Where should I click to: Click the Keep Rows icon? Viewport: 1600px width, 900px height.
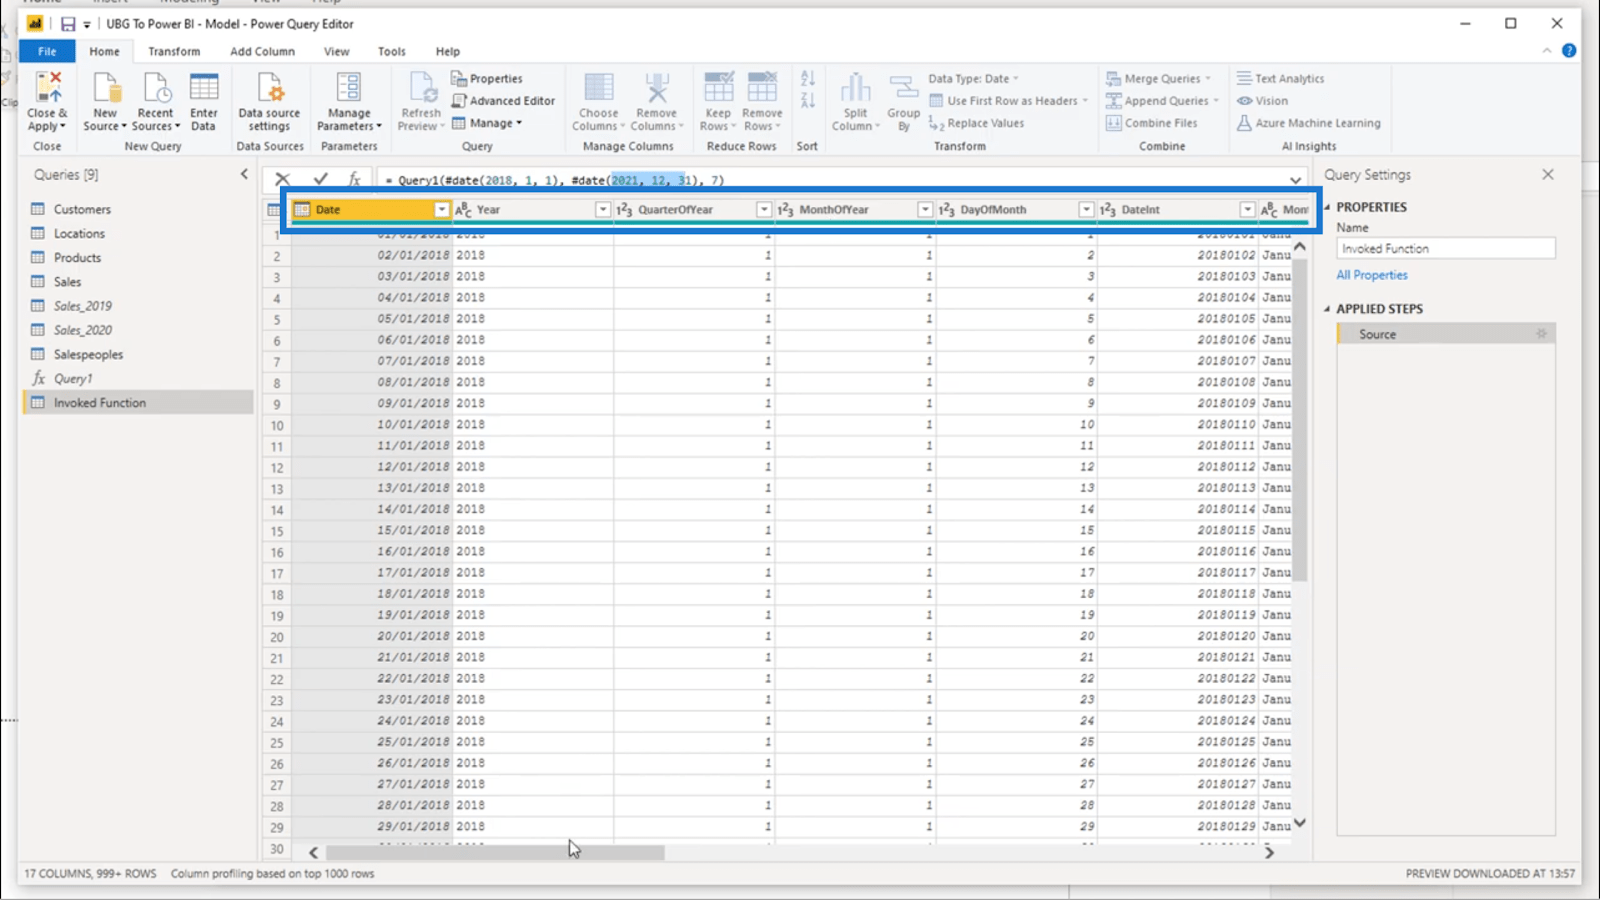[718, 88]
